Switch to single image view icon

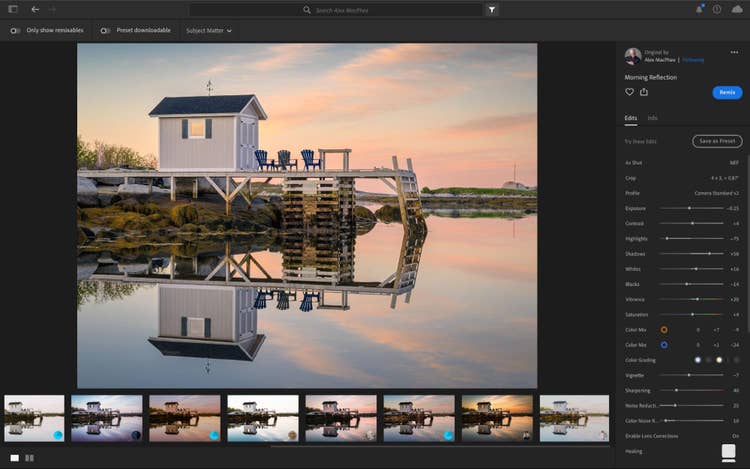pyautogui.click(x=15, y=458)
